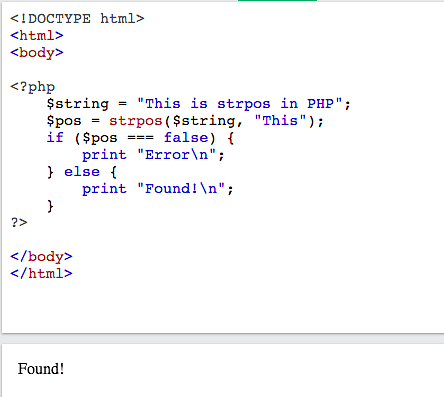Click the "Error\n" string literal
Image resolution: width=444 pixels, height=397 pixels.
point(177,155)
